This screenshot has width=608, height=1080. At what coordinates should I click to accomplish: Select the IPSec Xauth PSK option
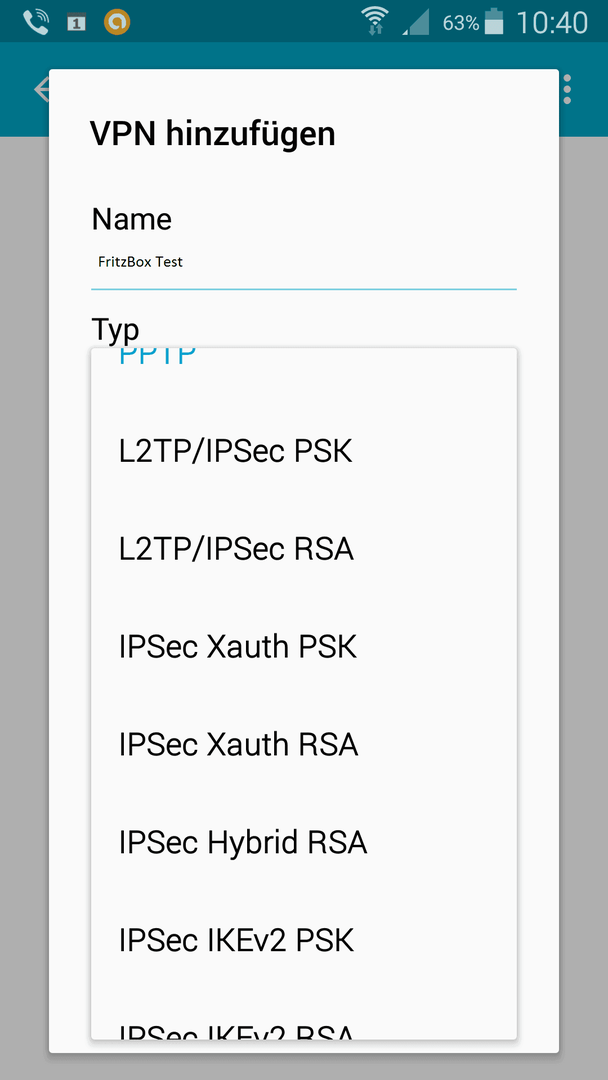tap(304, 647)
